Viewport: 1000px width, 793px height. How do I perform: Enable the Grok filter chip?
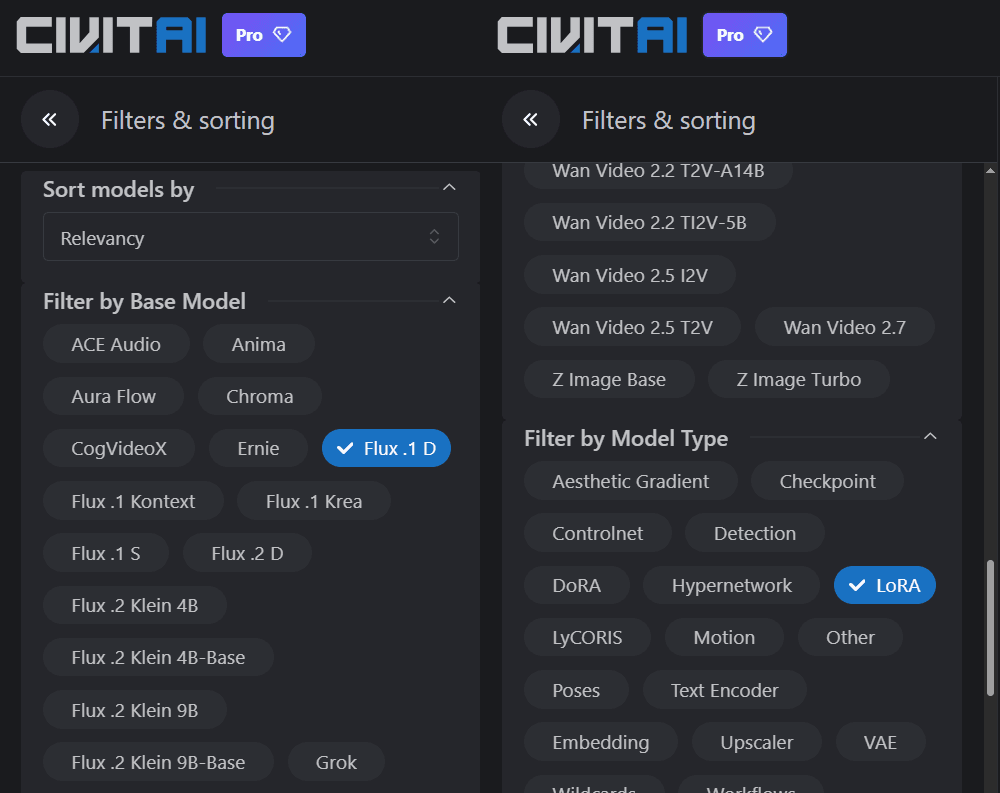click(x=336, y=762)
